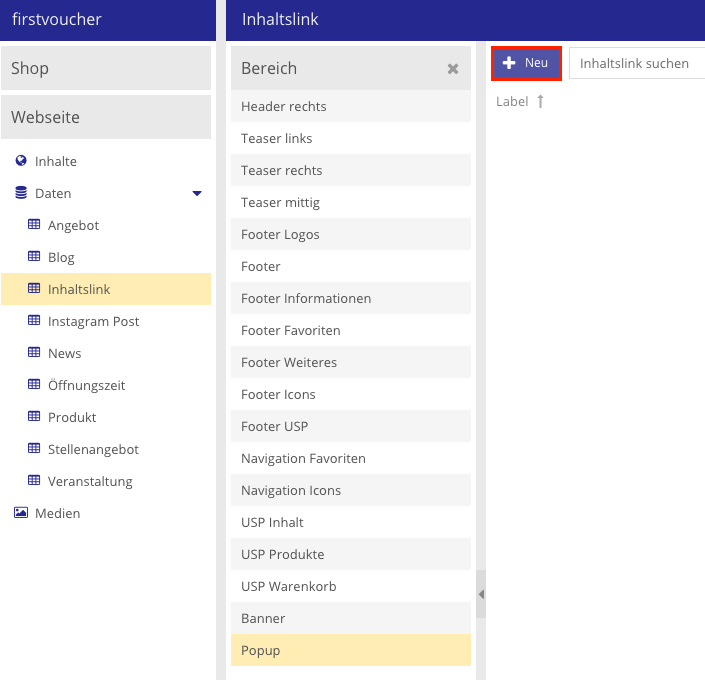This screenshot has height=680, width=705.
Task: Click the table icon next to Veranstaltung
Action: tap(34, 480)
